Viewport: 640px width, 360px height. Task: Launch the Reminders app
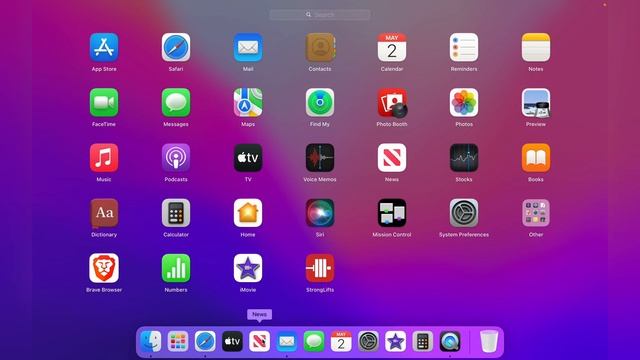464,47
